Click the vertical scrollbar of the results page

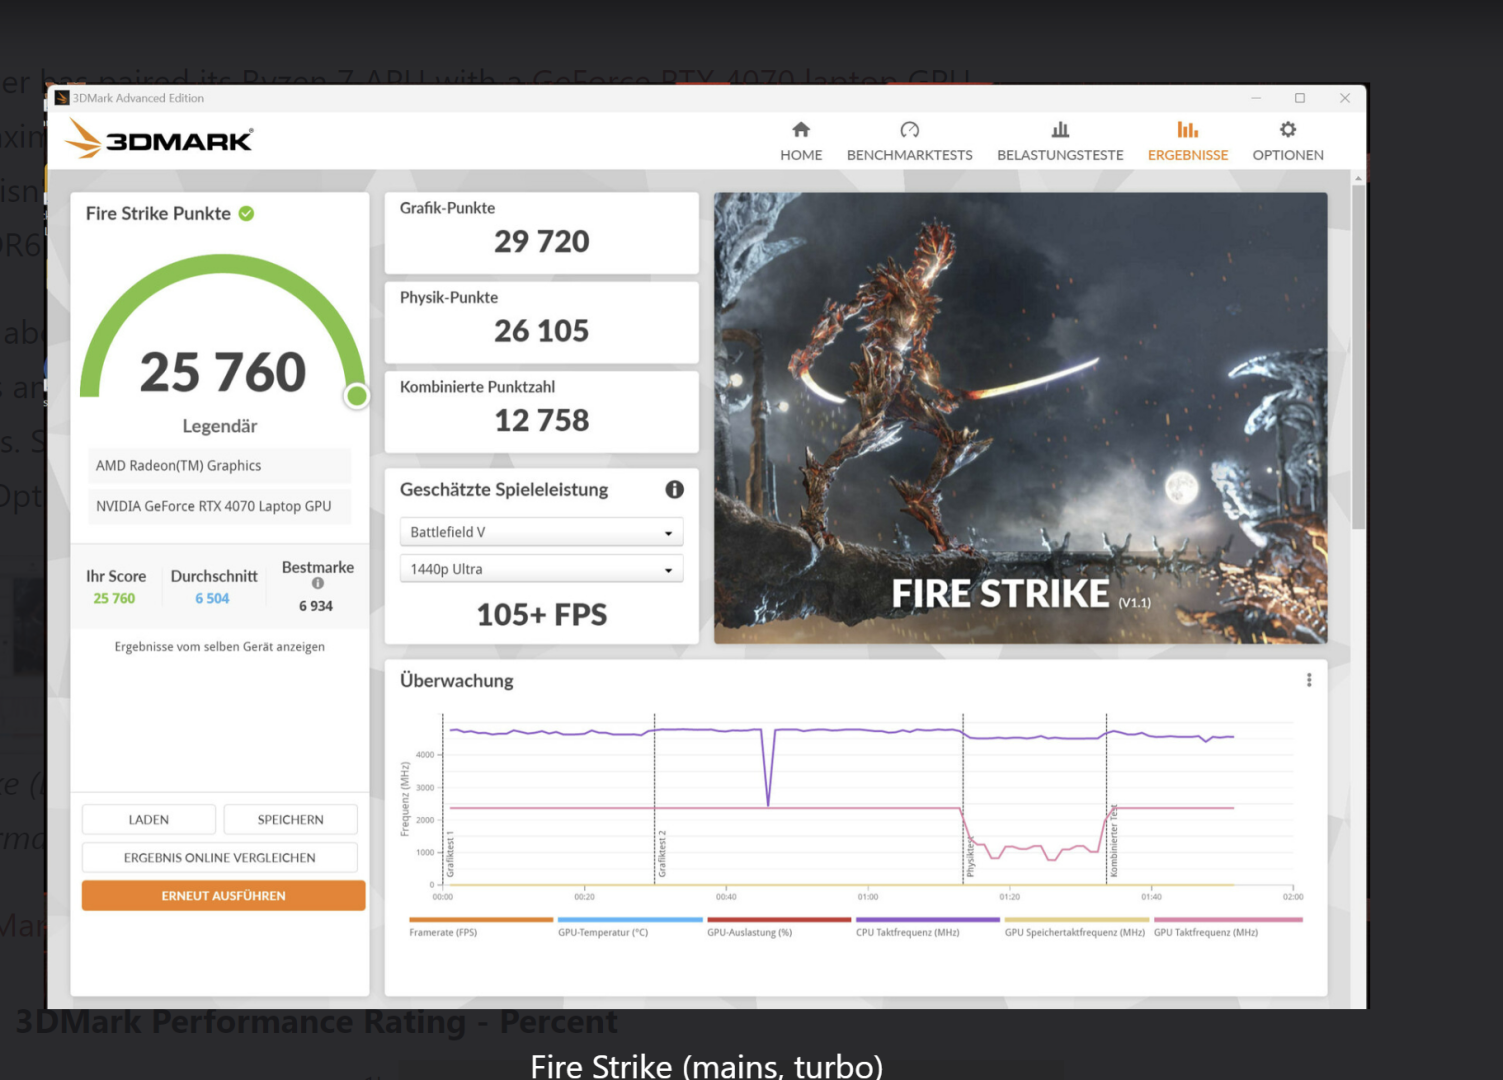(x=1358, y=357)
